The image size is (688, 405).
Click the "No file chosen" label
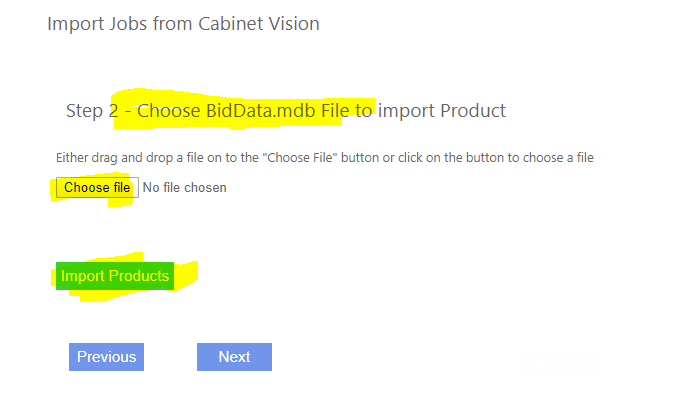(184, 188)
